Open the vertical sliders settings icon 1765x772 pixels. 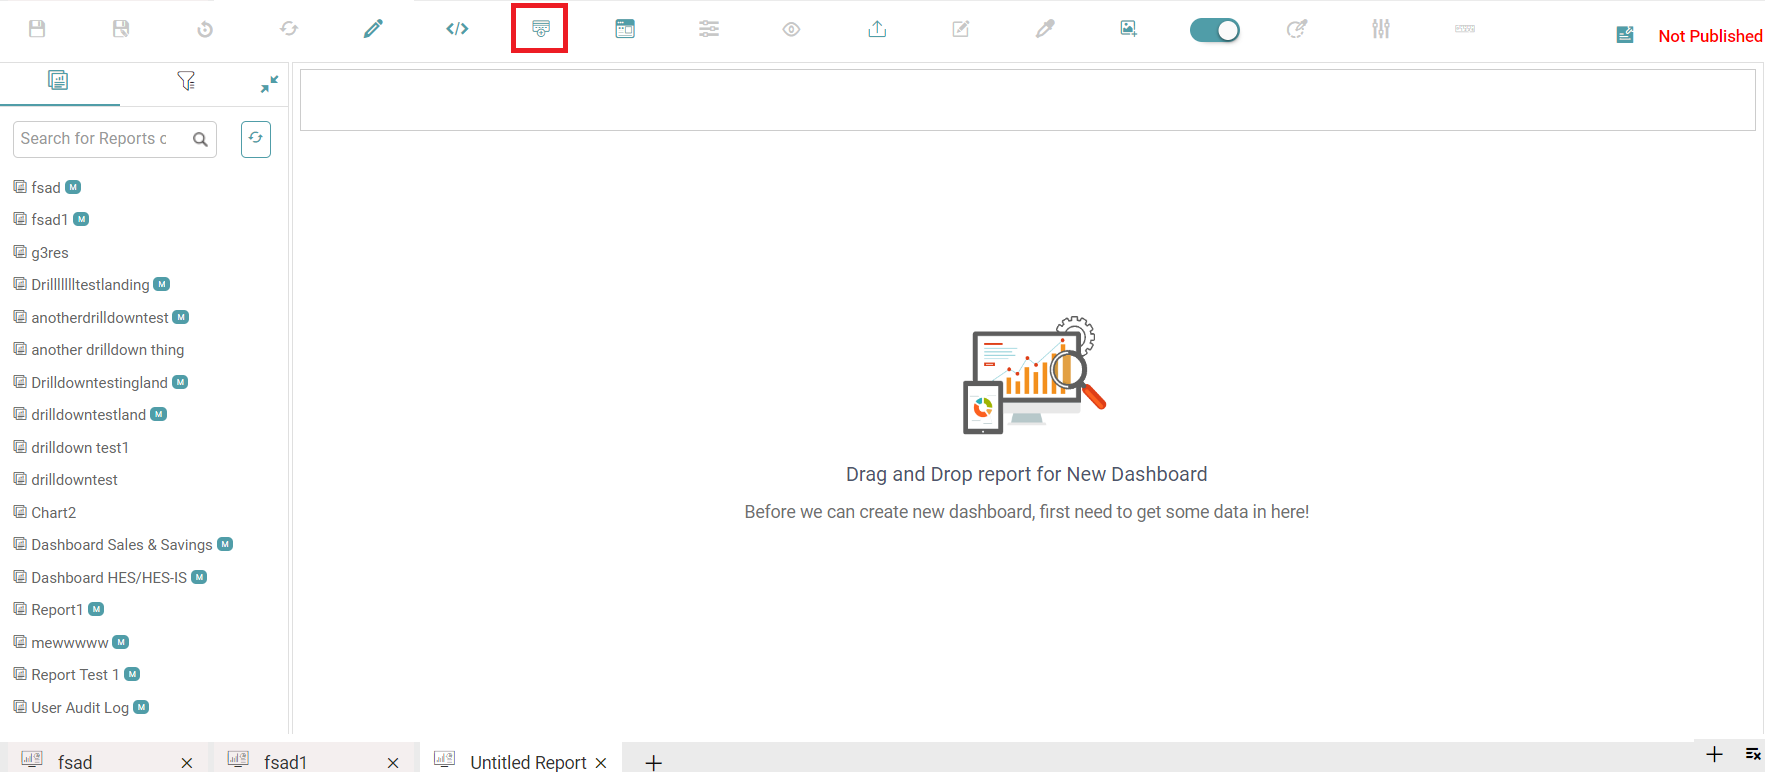click(1381, 29)
